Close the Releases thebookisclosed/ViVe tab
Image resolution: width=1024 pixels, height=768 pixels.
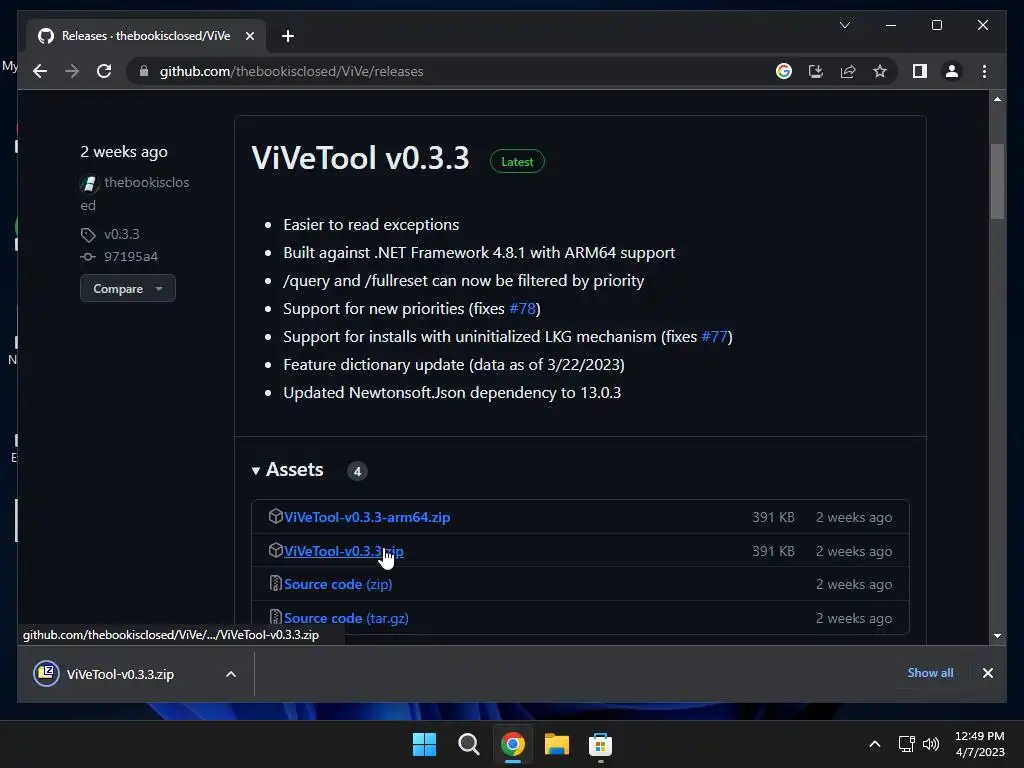(249, 36)
